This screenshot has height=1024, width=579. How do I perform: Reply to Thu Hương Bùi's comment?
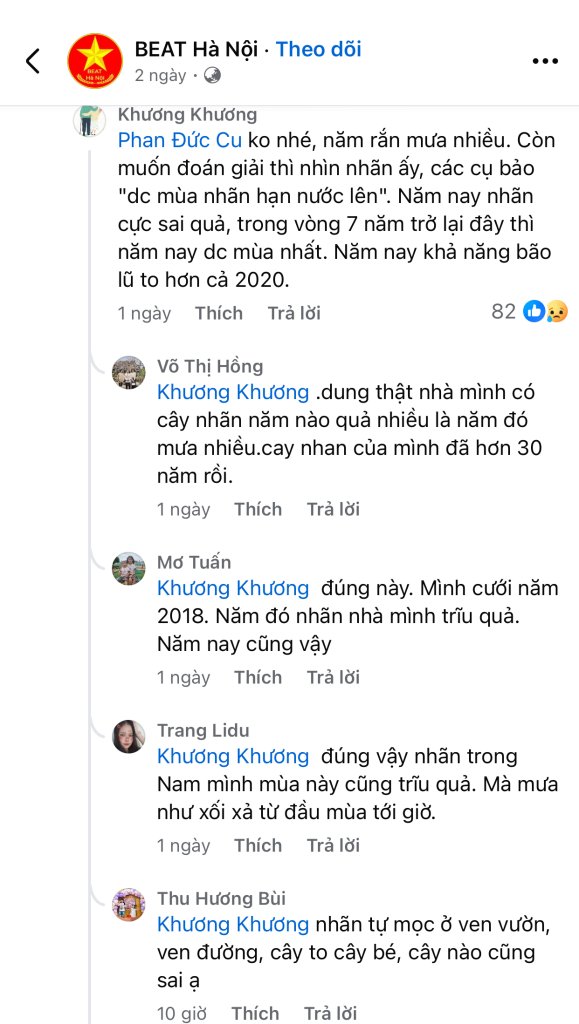click(x=331, y=1013)
